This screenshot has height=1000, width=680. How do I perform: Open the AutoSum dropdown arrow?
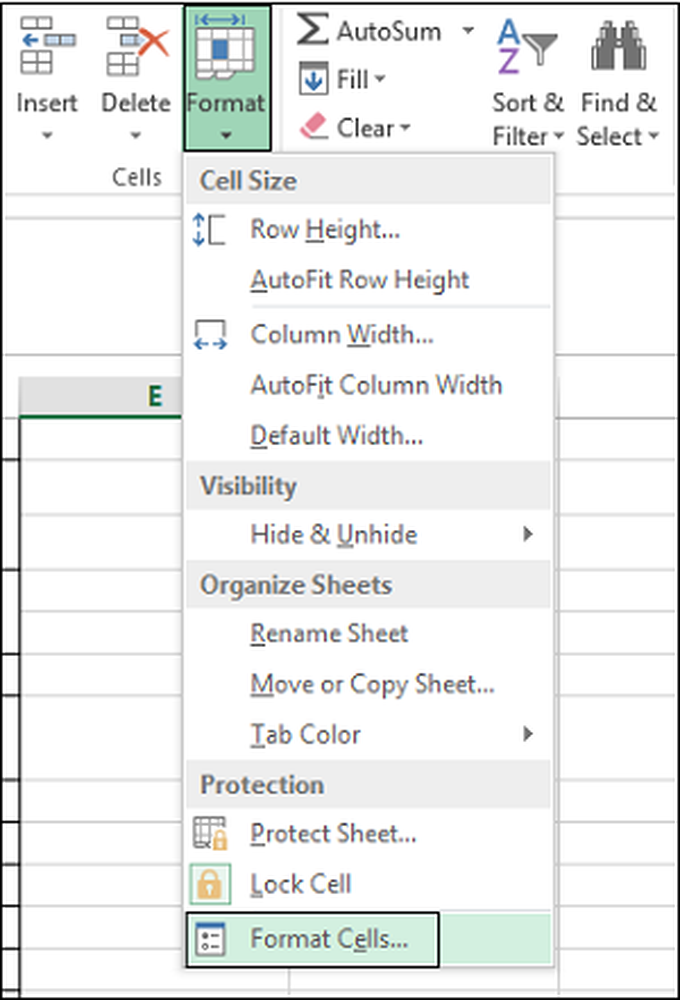click(468, 30)
